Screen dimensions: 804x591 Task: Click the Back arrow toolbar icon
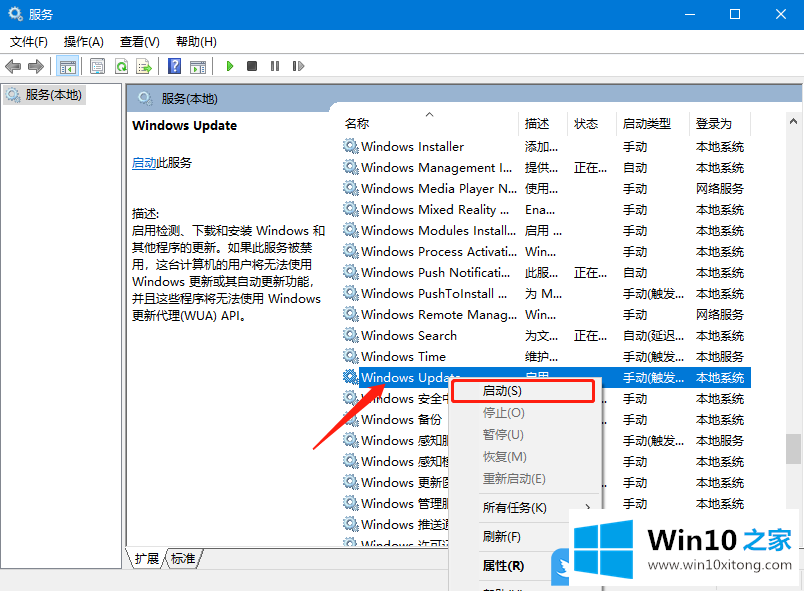pyautogui.click(x=13, y=66)
